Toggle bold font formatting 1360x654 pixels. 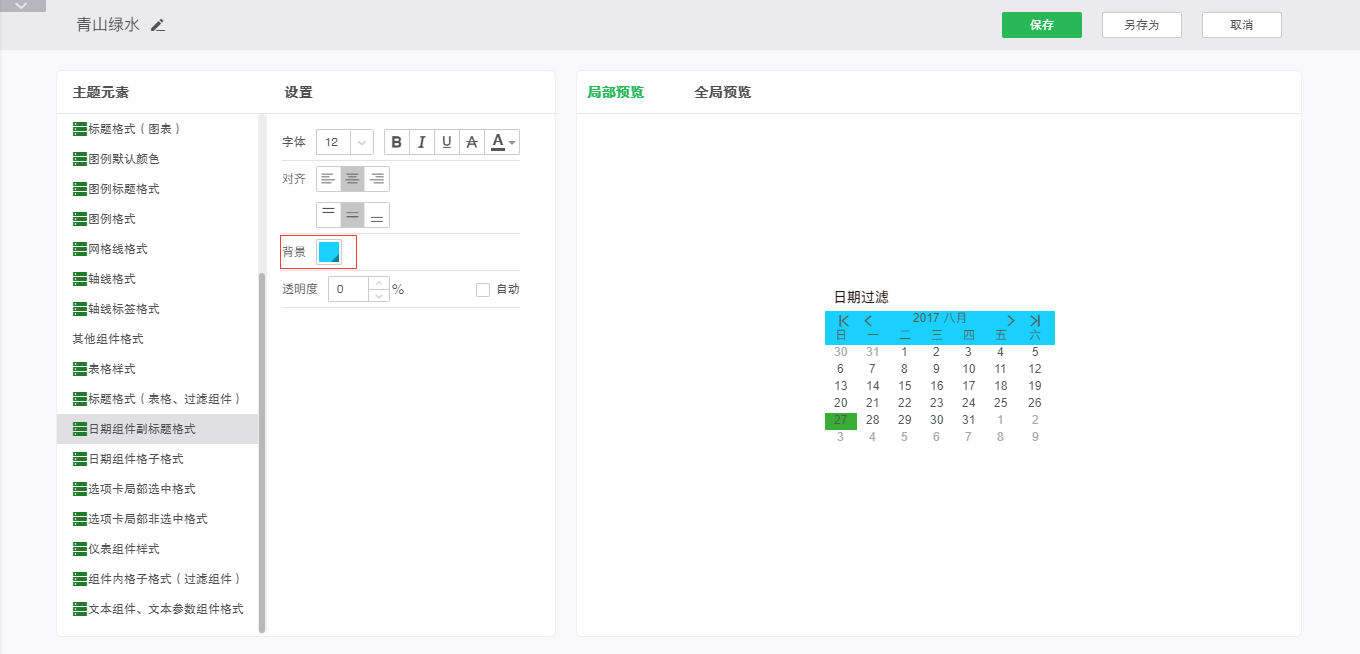[397, 142]
